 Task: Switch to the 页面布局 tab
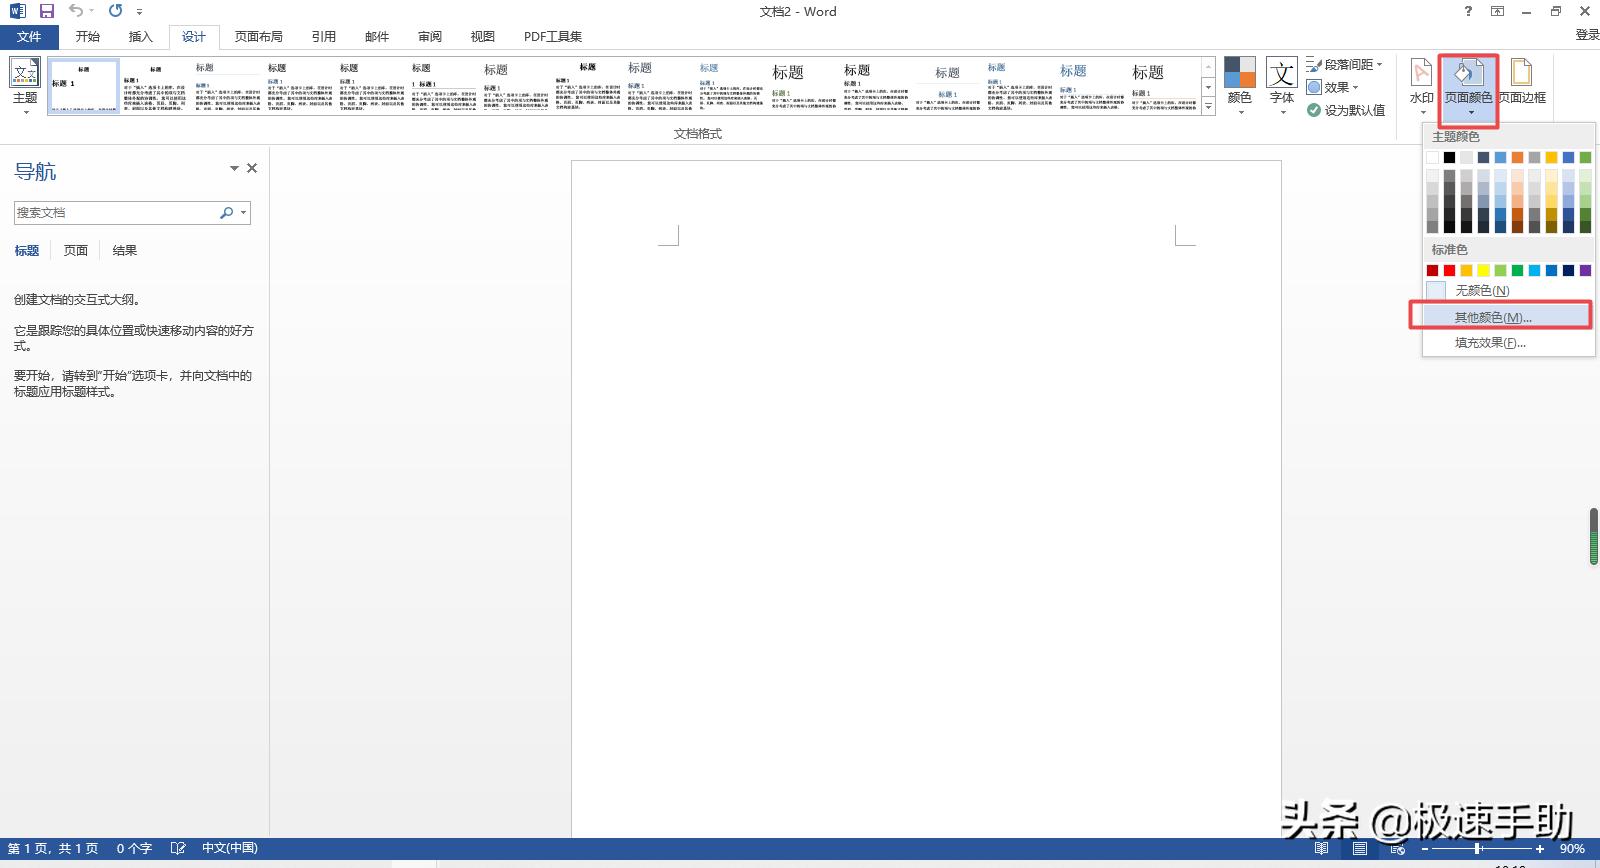point(259,37)
